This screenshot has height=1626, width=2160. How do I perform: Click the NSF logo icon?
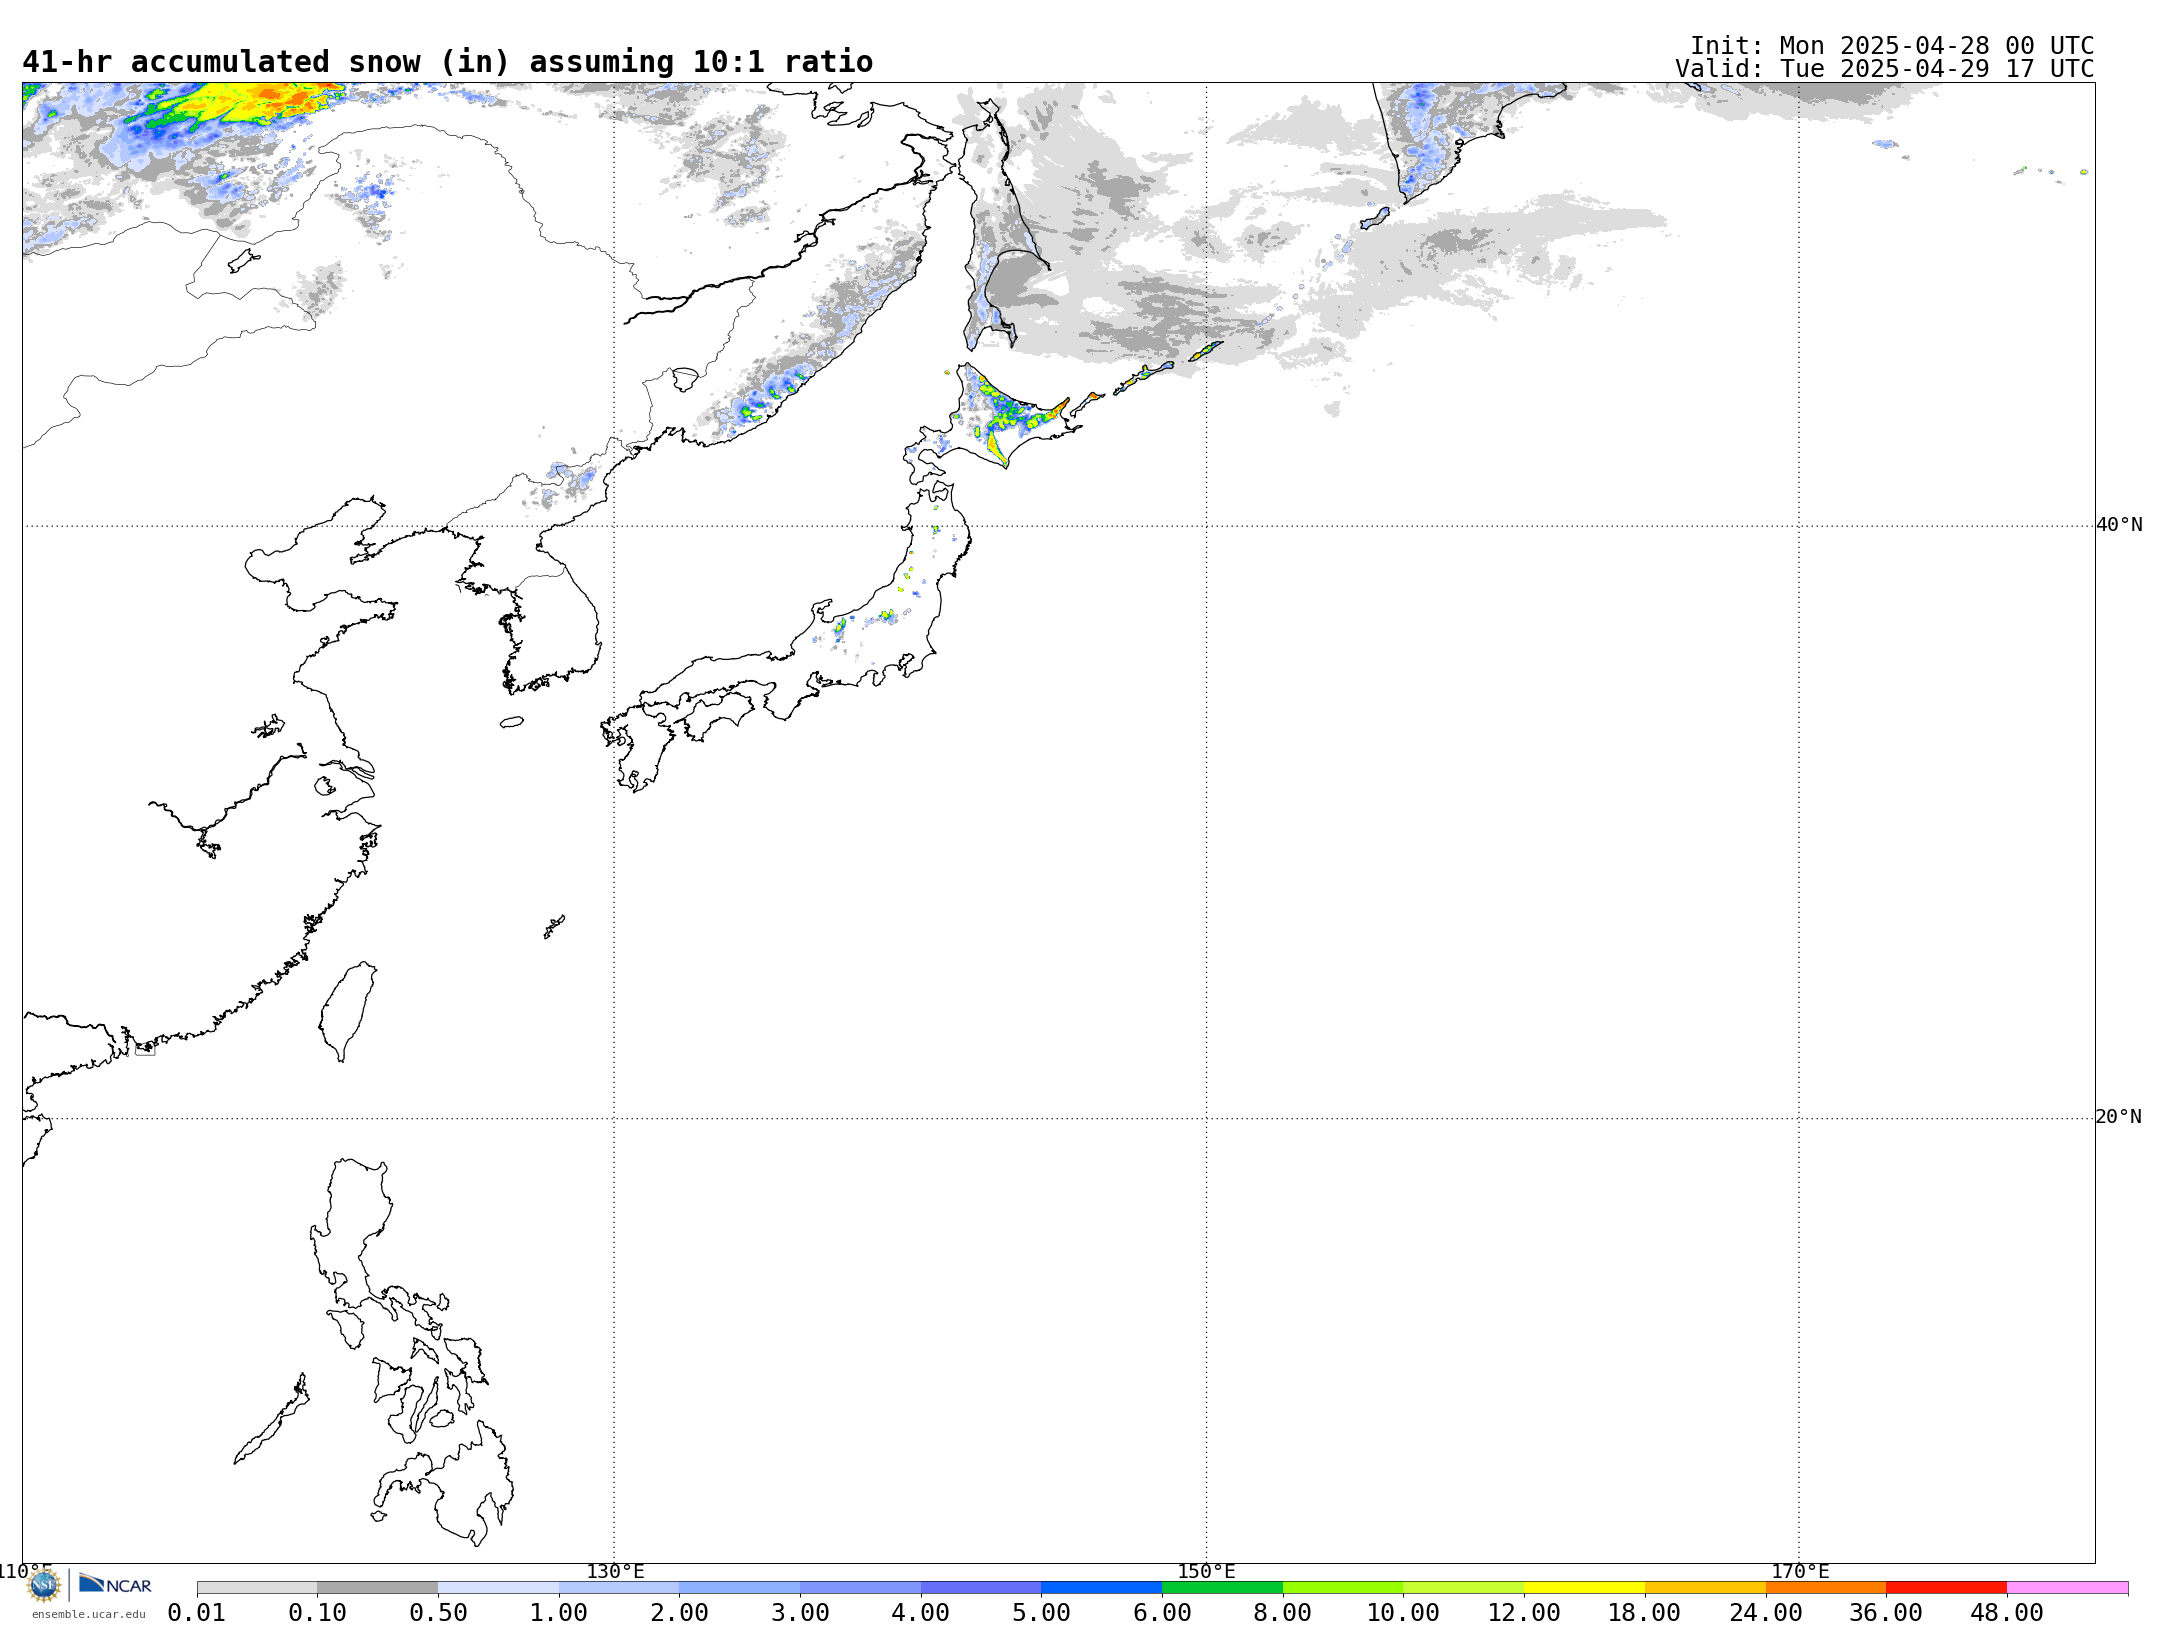coord(44,1585)
